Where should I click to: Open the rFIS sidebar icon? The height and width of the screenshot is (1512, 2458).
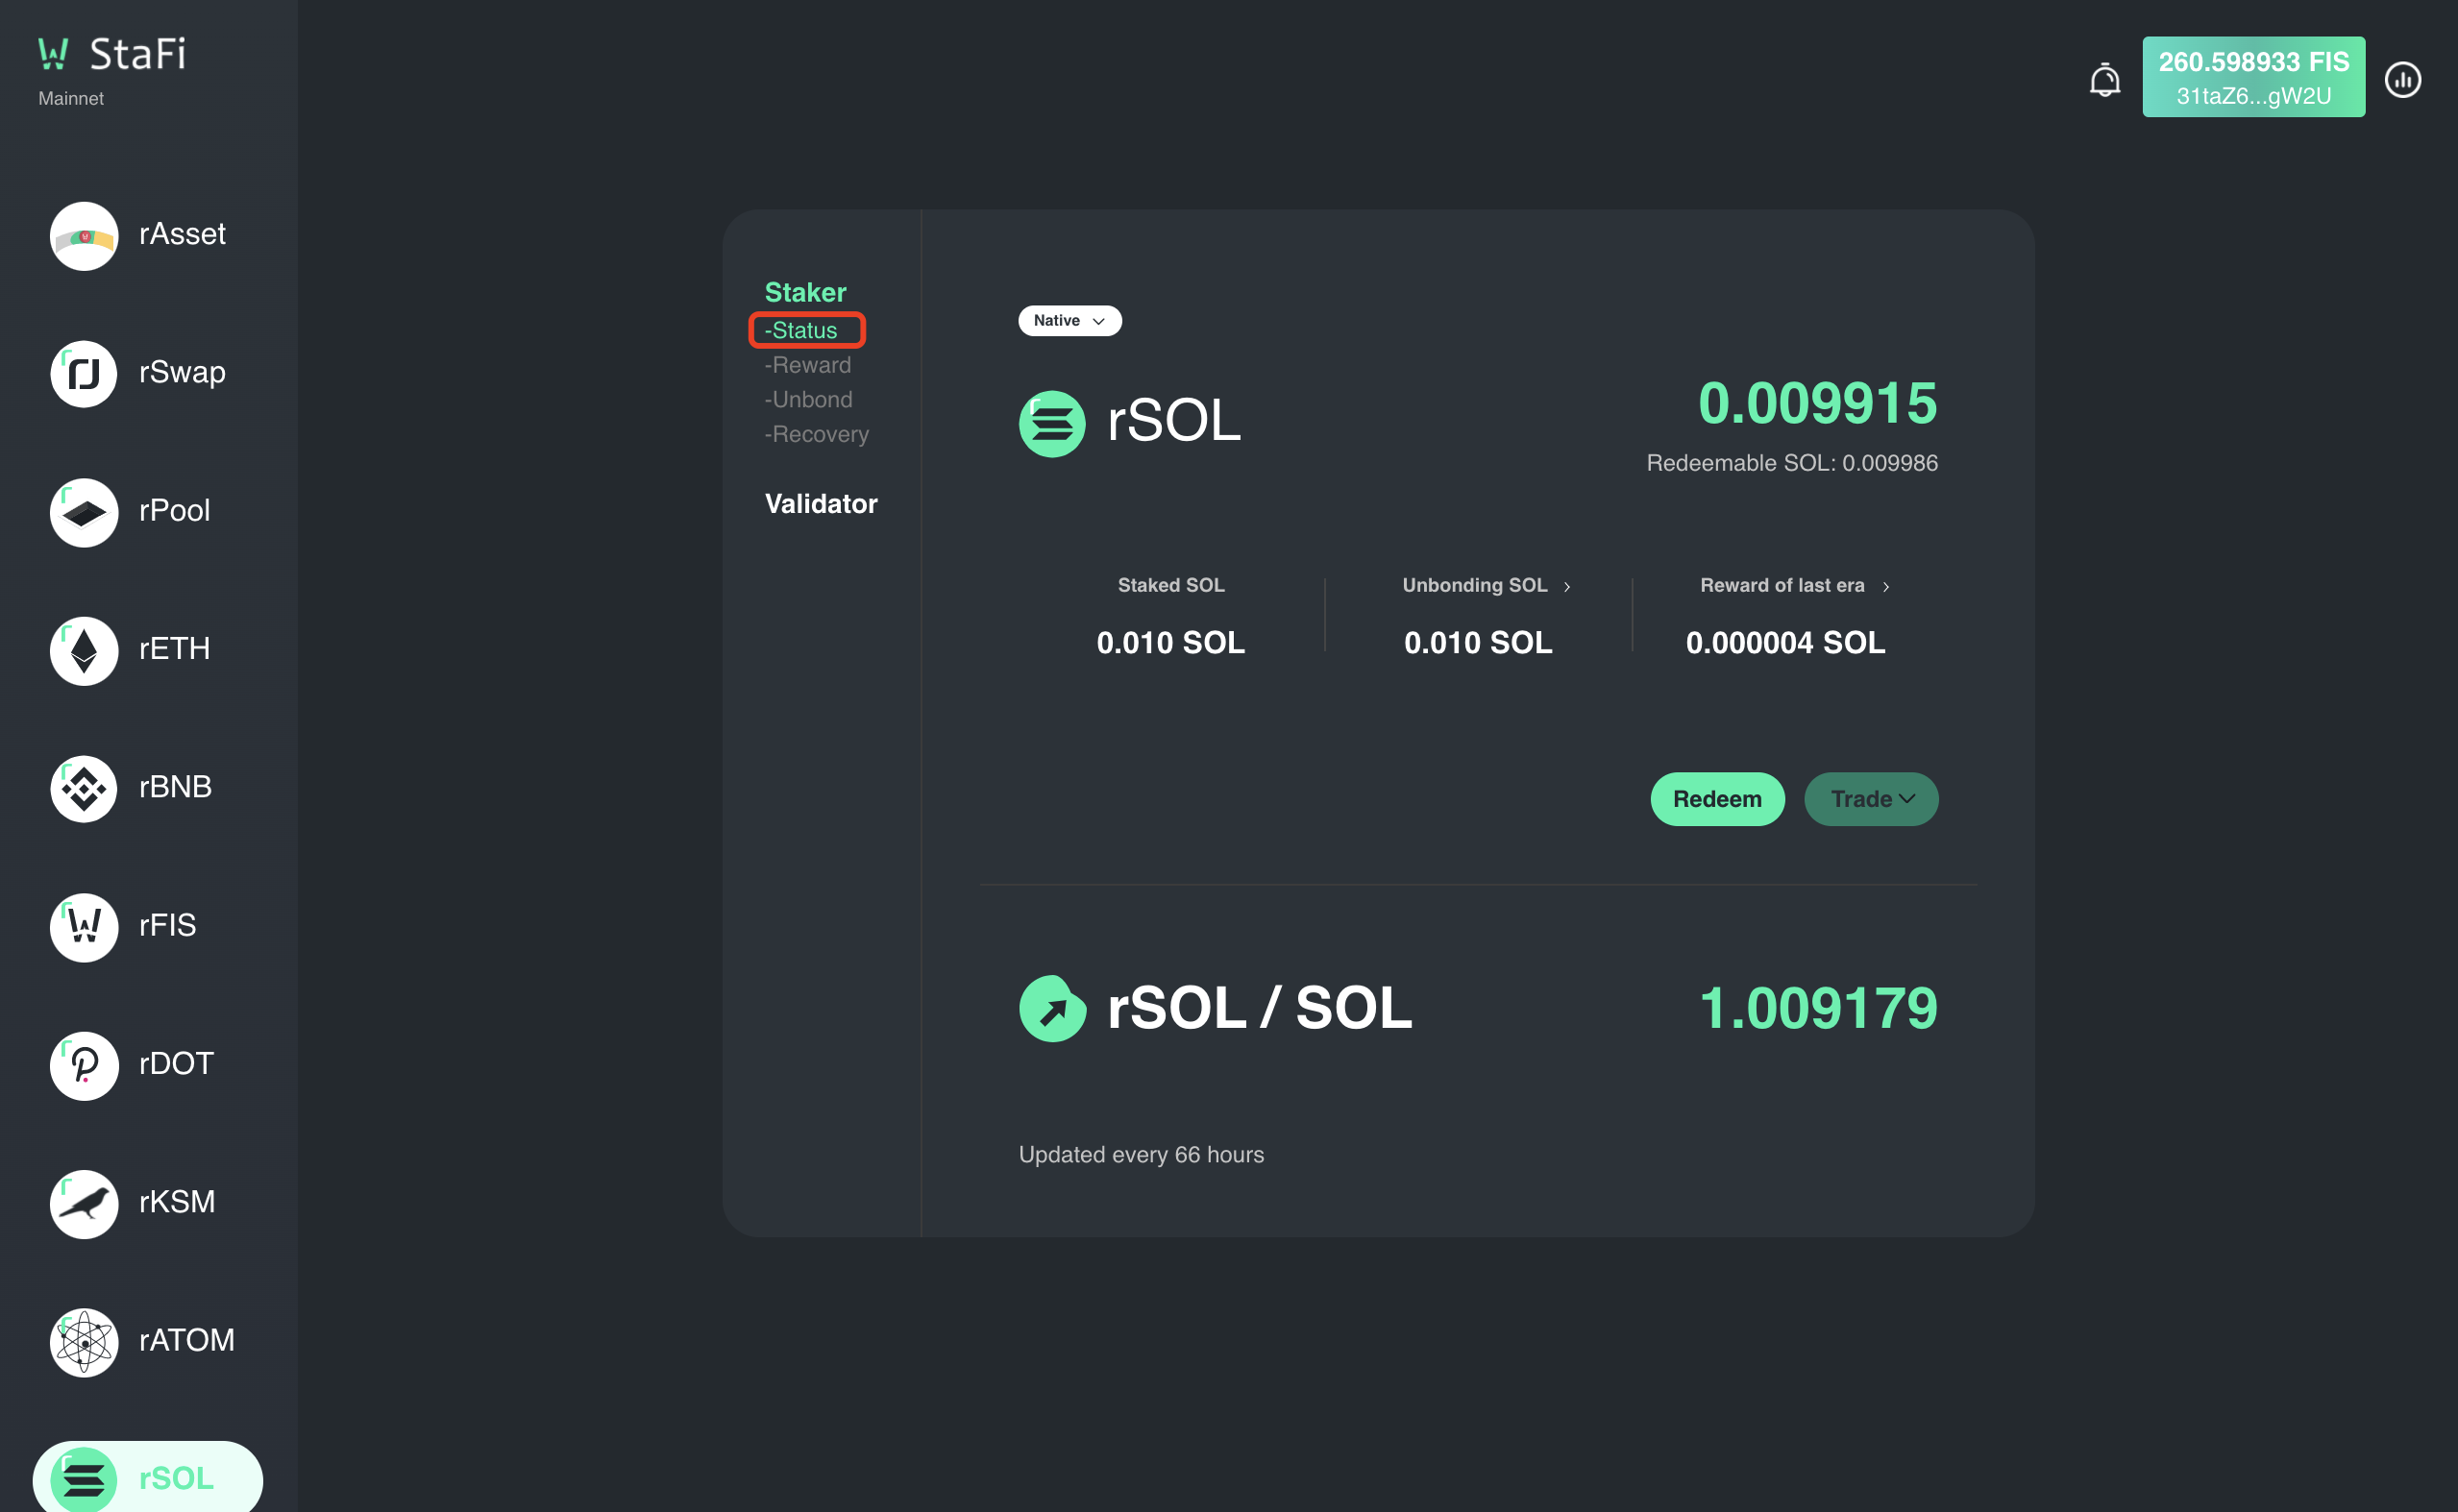pos(84,927)
